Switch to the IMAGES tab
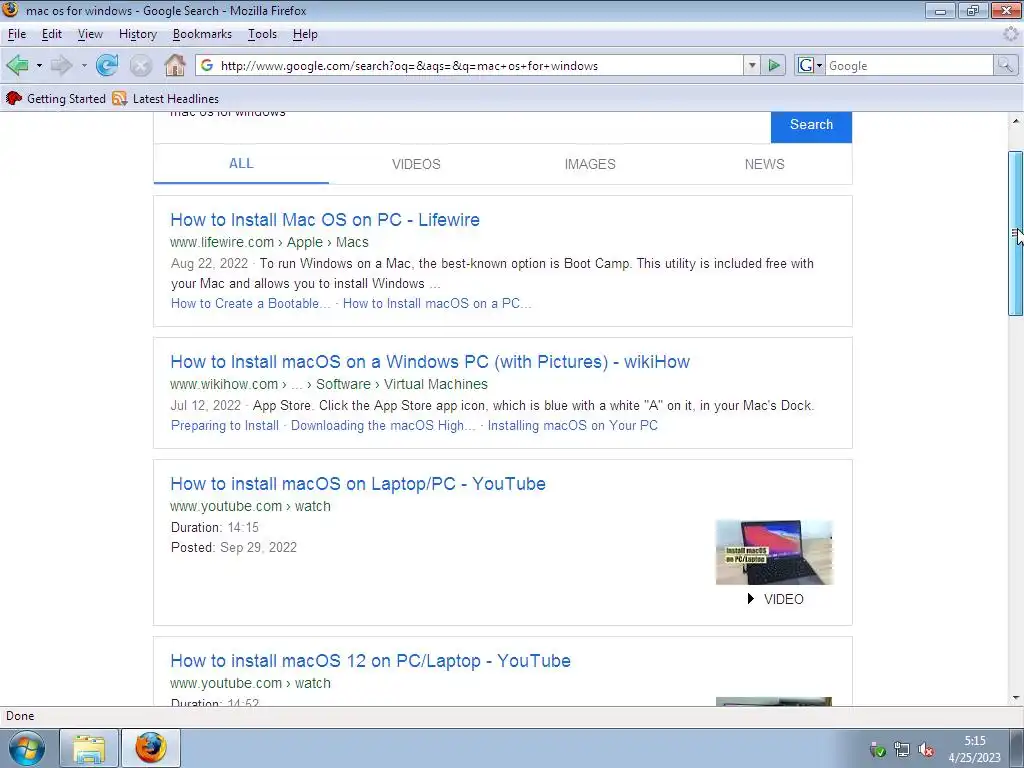This screenshot has height=768, width=1024. coord(590,164)
